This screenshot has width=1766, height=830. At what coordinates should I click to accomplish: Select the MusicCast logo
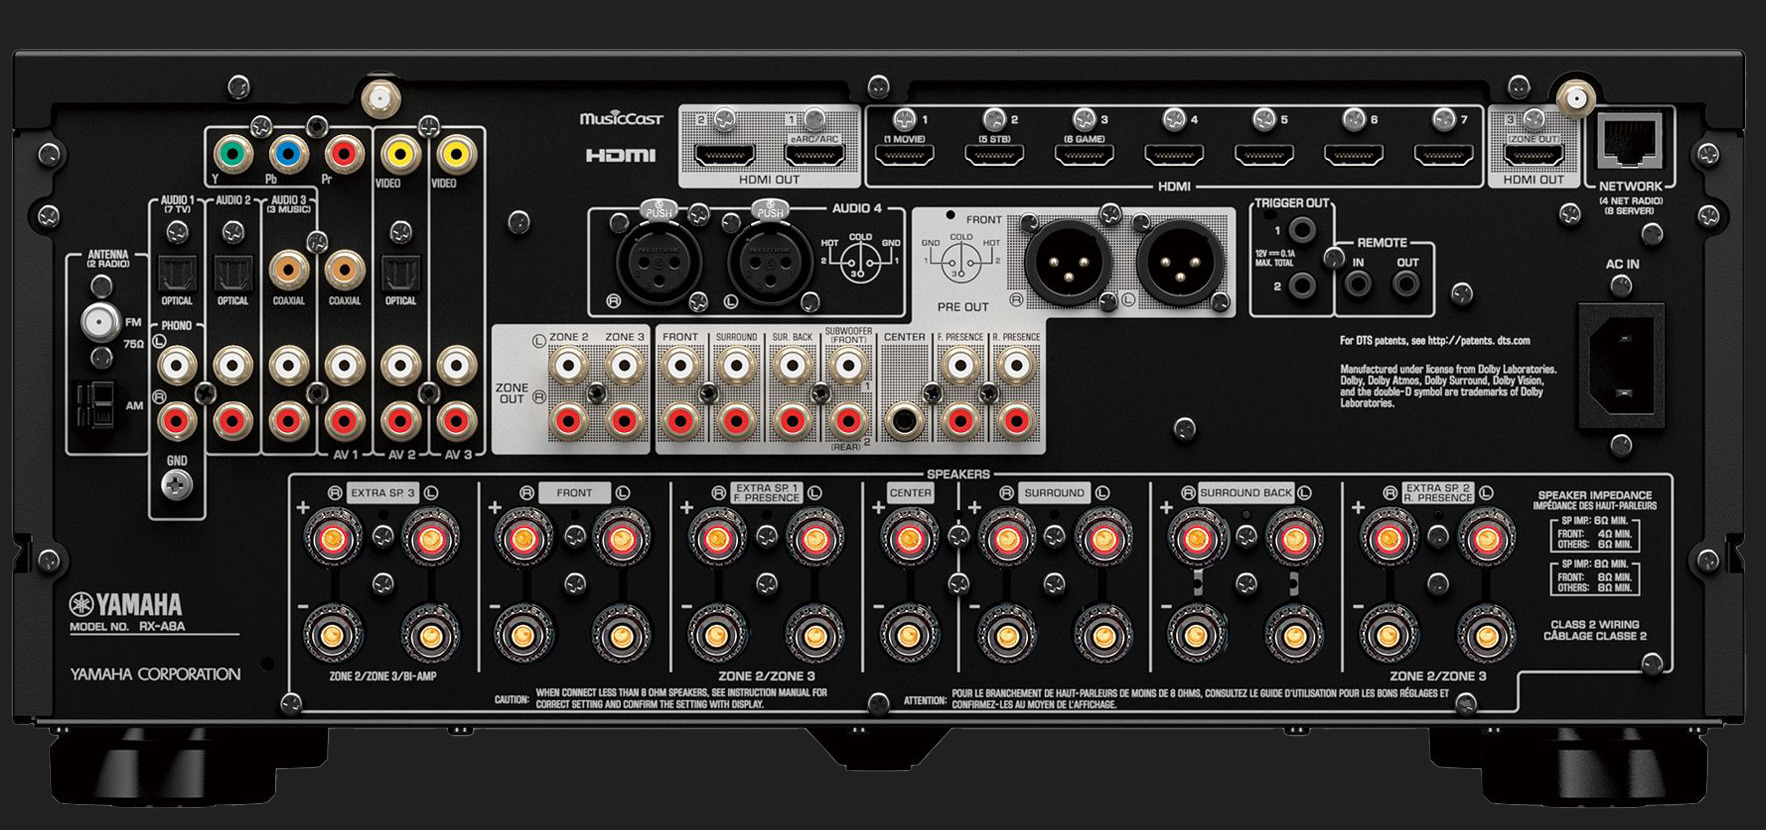click(x=621, y=119)
